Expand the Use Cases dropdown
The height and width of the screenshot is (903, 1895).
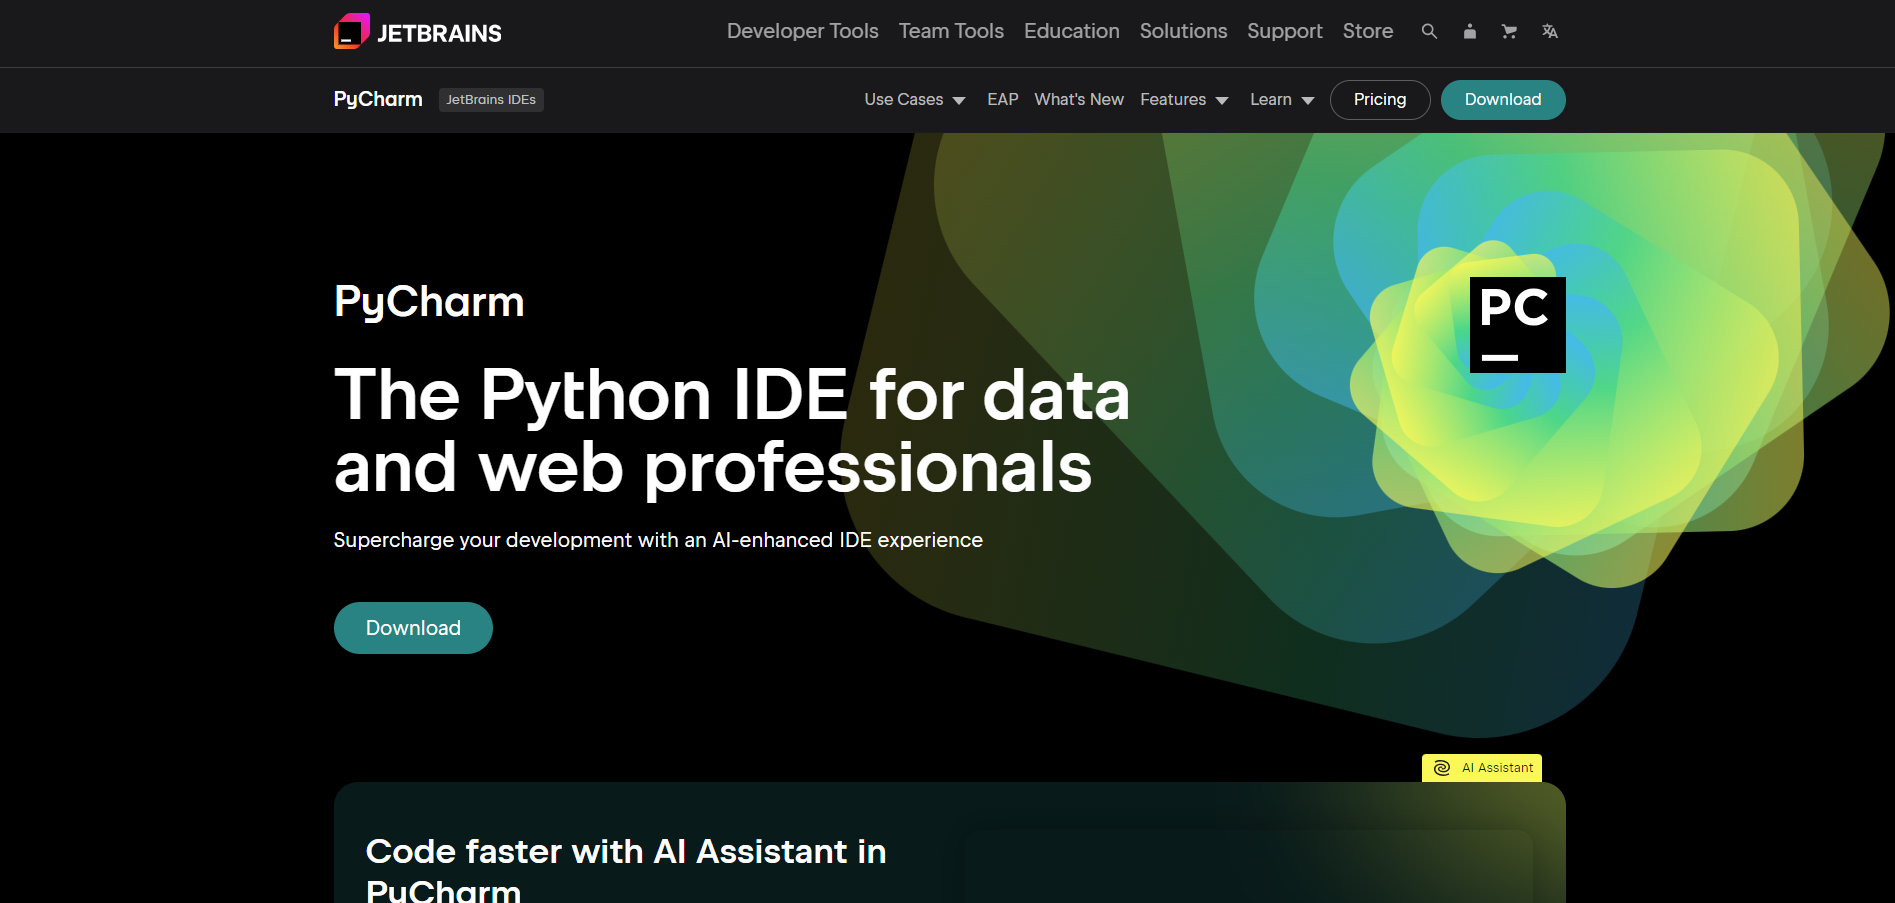point(915,100)
